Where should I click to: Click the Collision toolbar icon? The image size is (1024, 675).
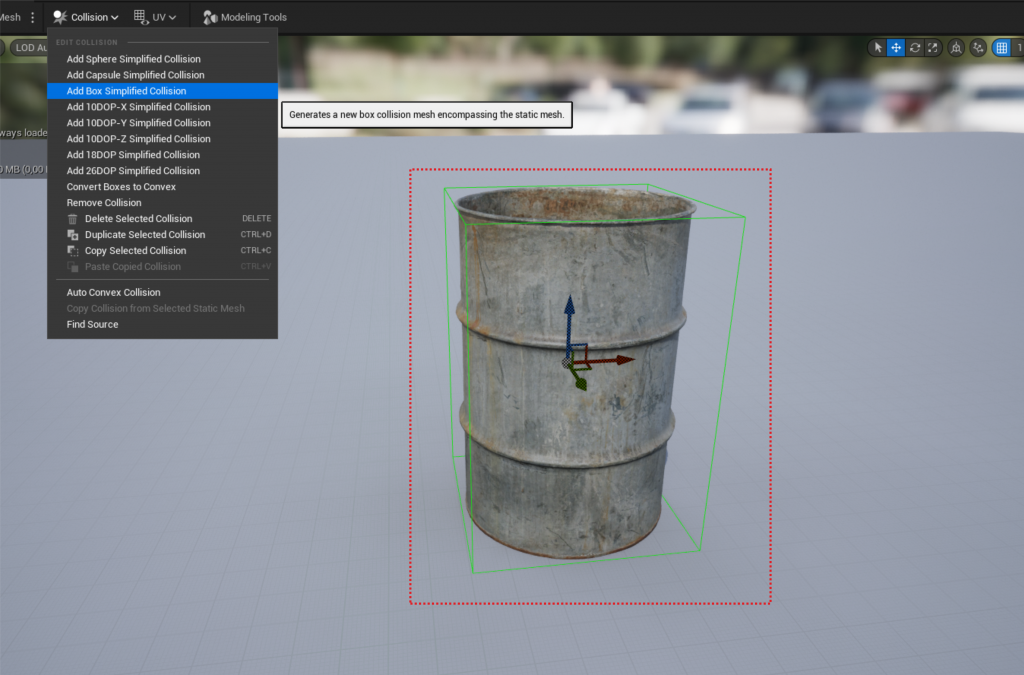60,17
